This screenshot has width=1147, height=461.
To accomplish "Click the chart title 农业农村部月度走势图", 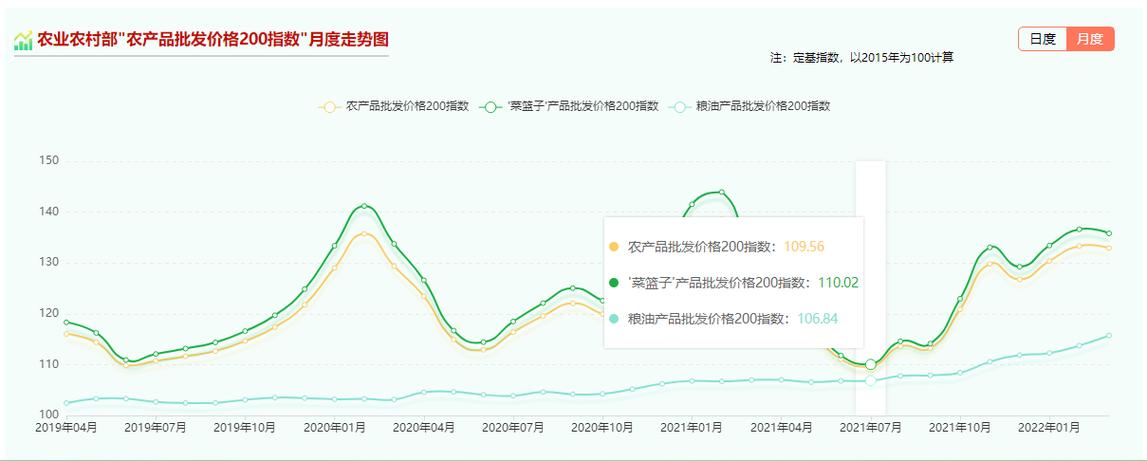I will coord(212,40).
